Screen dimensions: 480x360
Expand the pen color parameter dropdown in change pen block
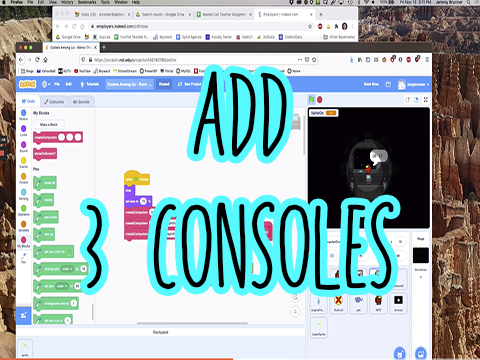pos(67,269)
